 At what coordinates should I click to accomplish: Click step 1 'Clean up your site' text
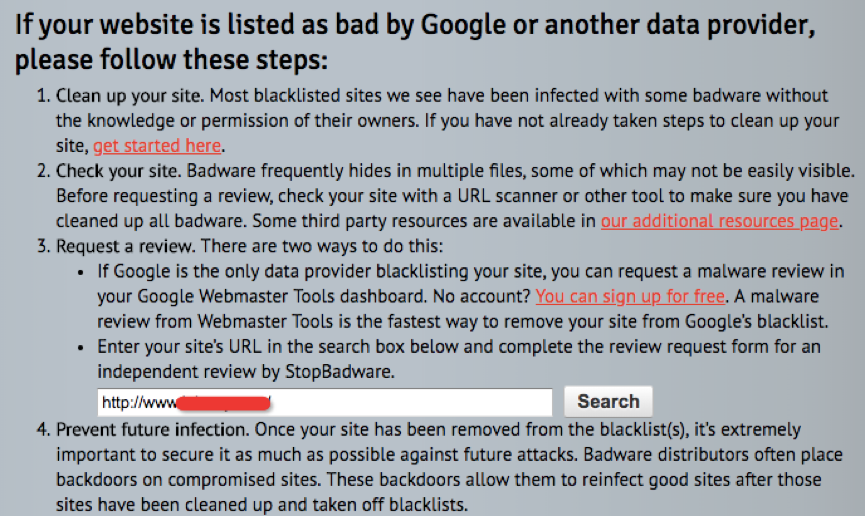119,96
